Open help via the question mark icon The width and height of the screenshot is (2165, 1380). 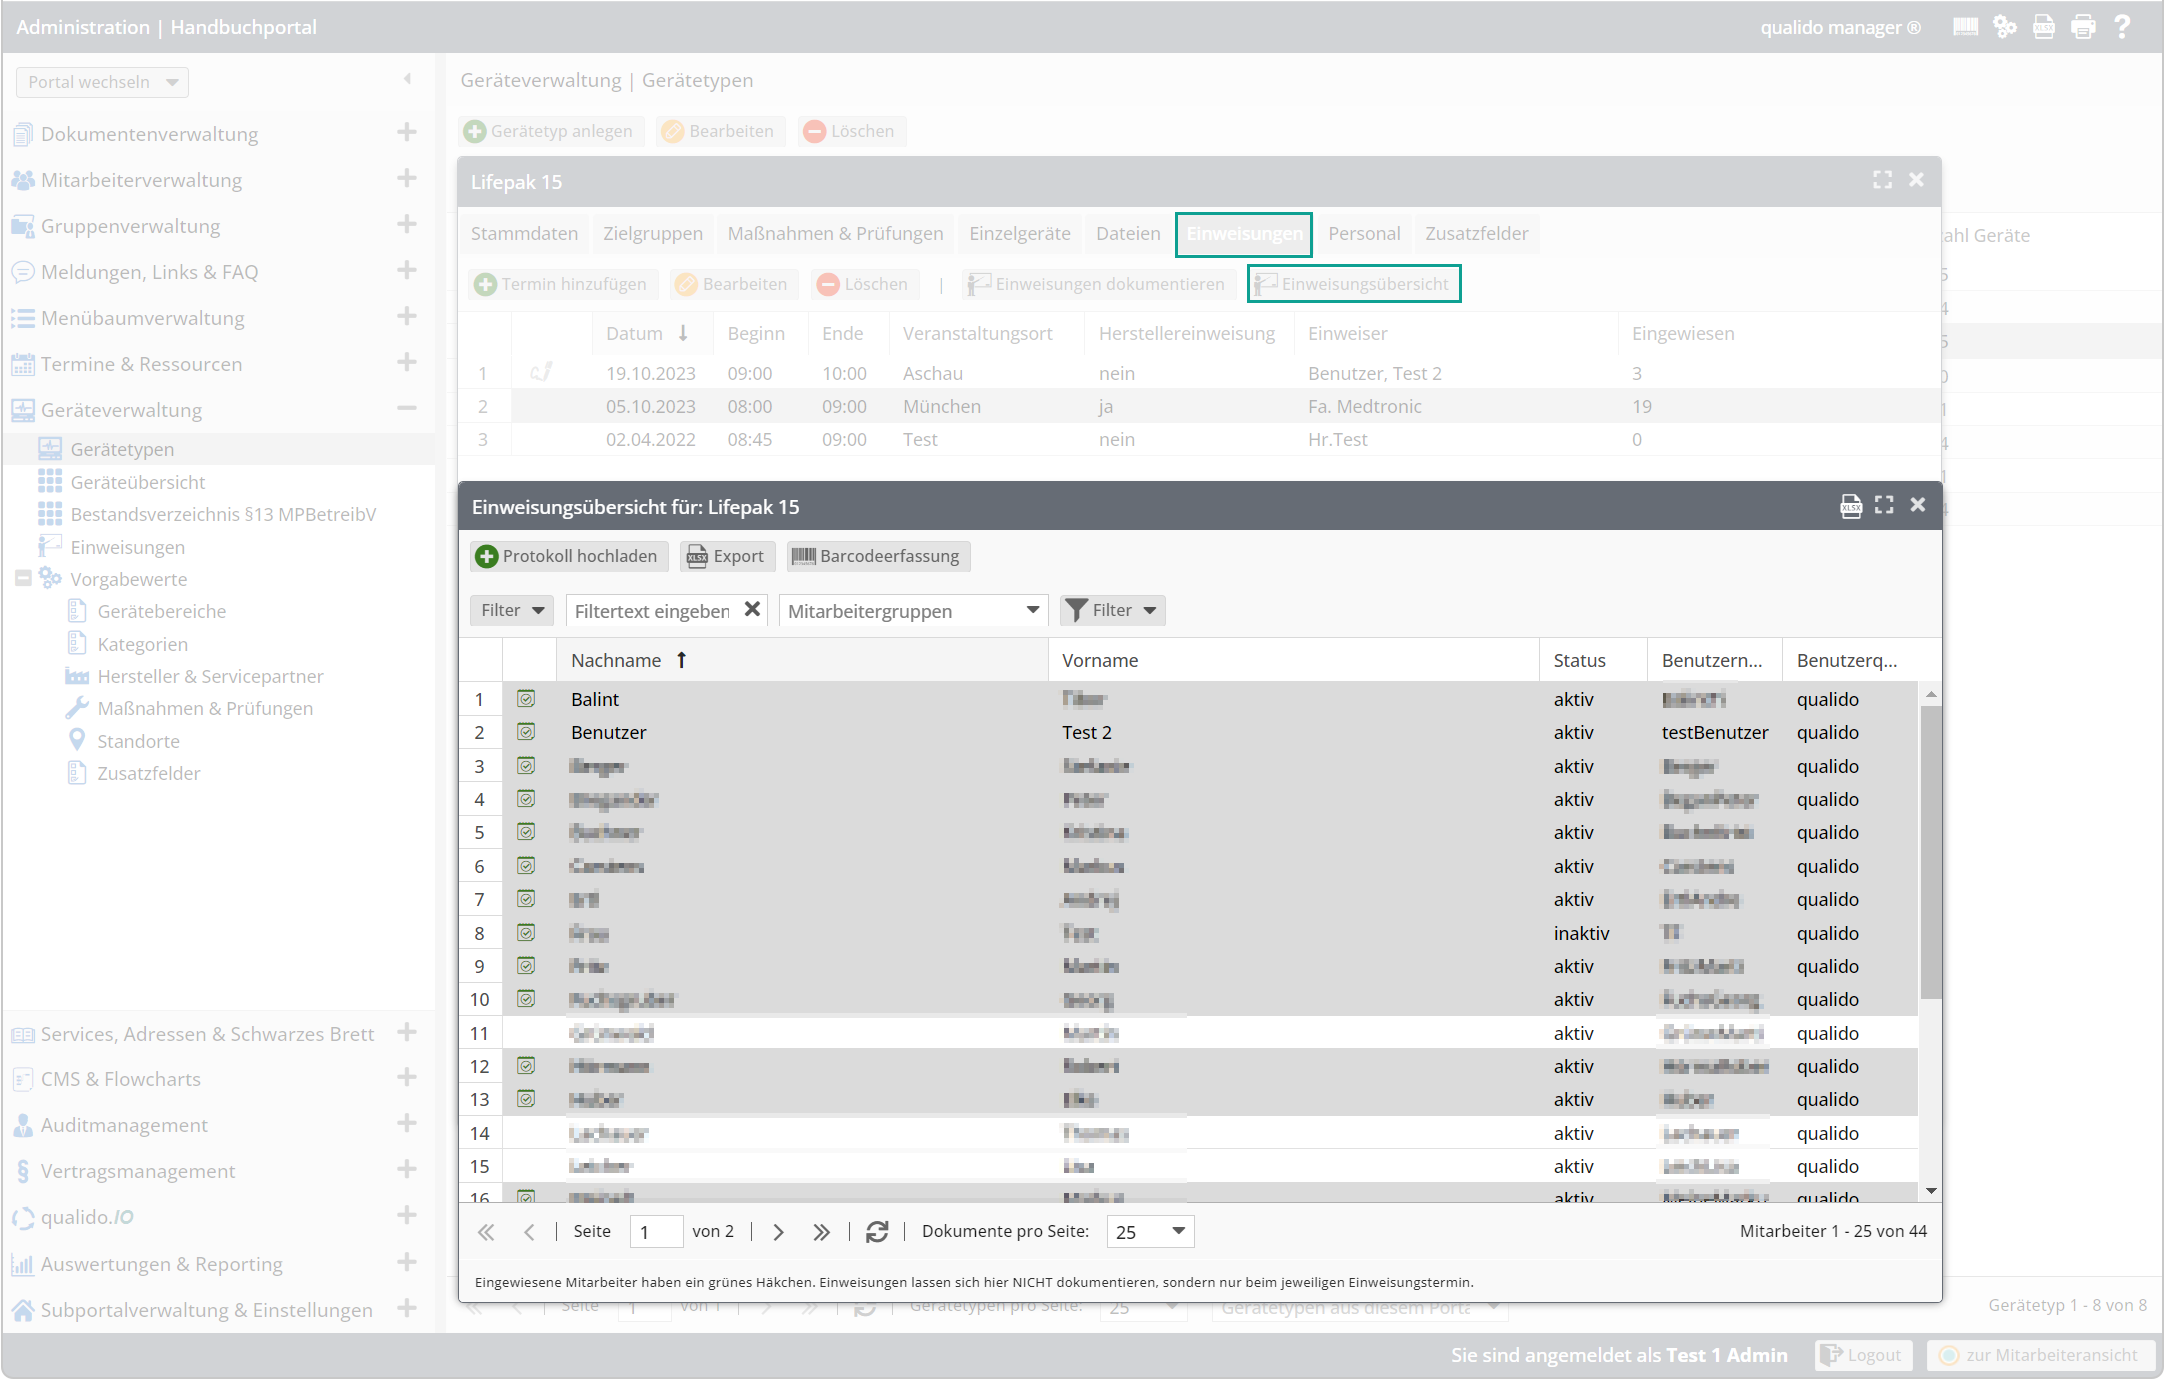(x=2122, y=27)
